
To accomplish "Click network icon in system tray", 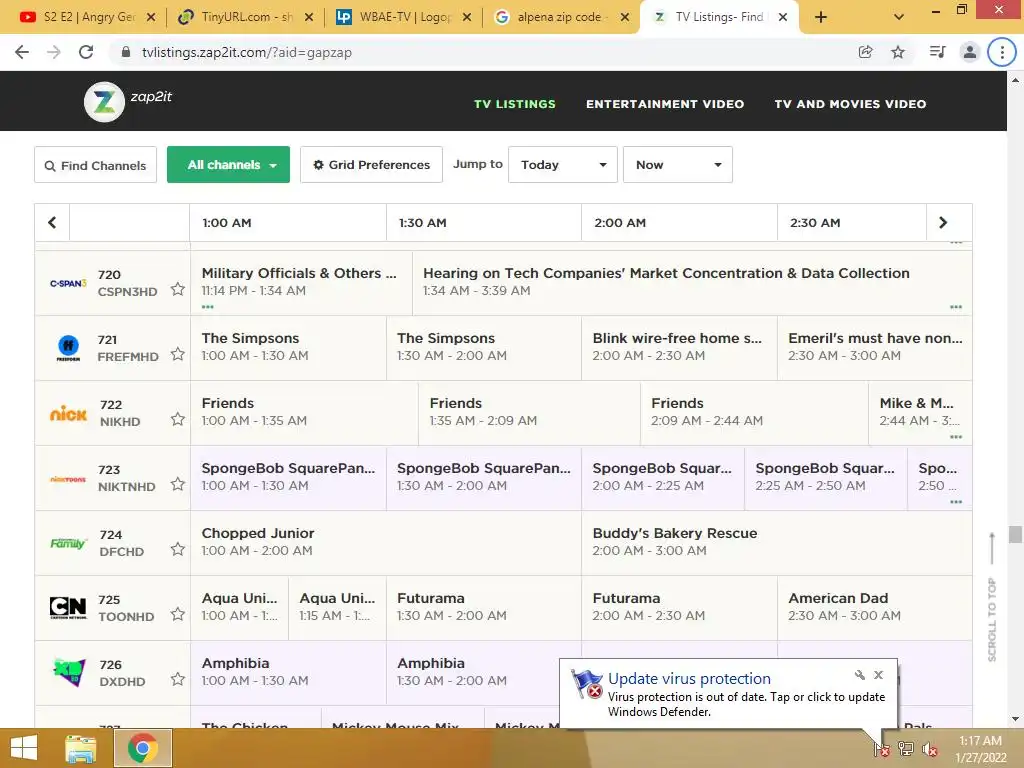I will point(906,749).
